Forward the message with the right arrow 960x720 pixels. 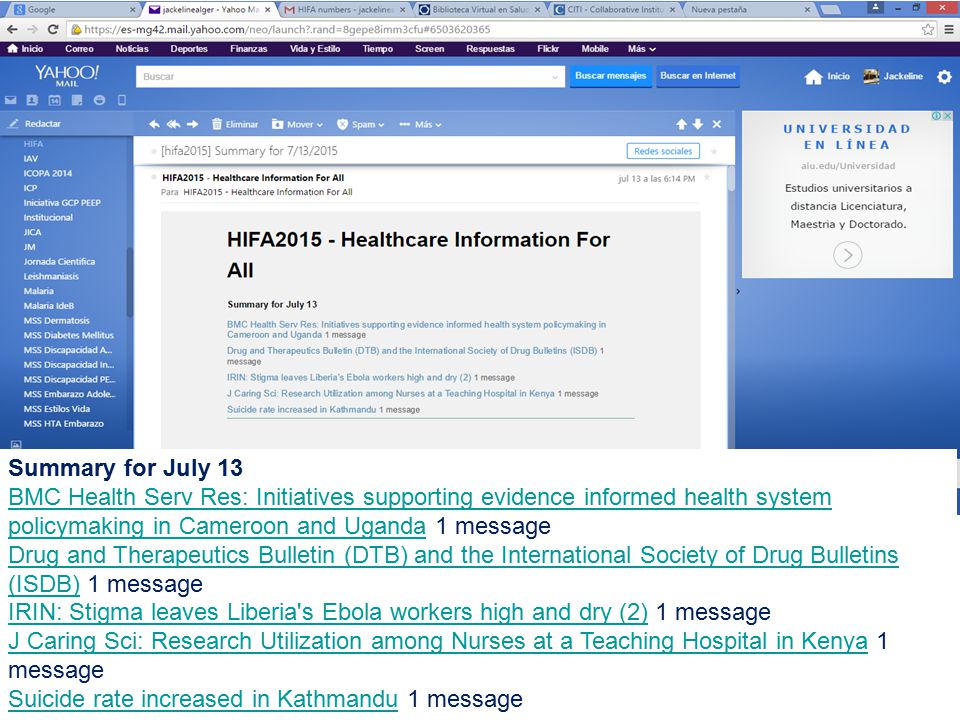pyautogui.click(x=193, y=124)
